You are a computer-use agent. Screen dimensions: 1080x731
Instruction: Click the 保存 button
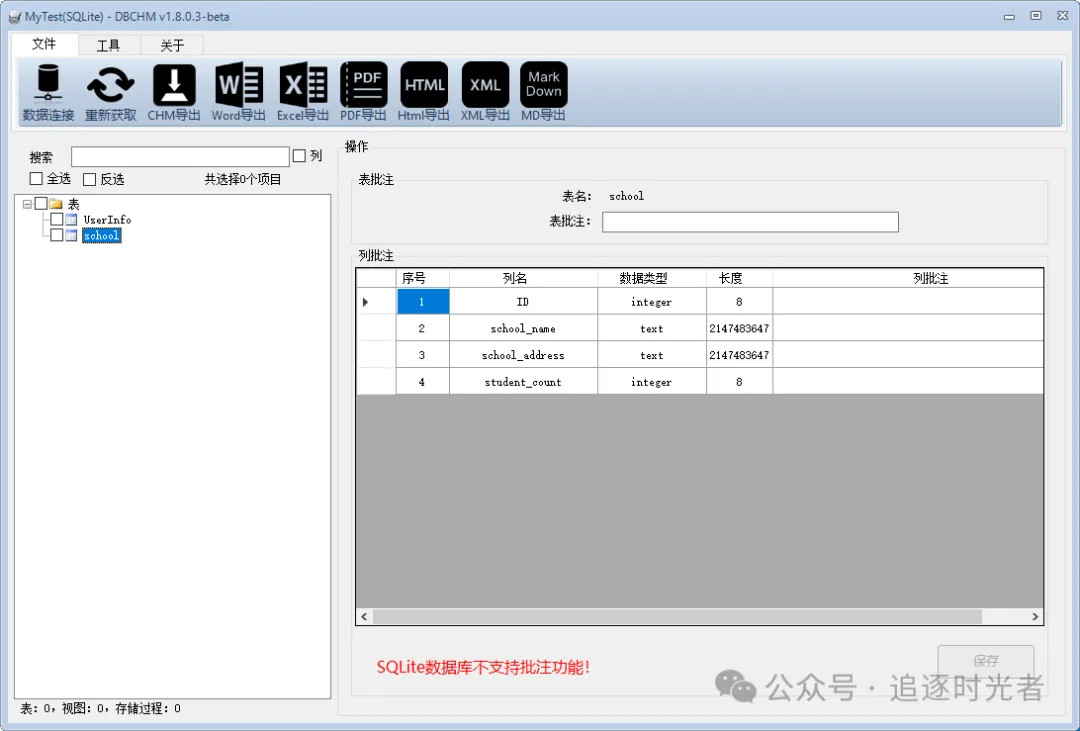click(986, 661)
